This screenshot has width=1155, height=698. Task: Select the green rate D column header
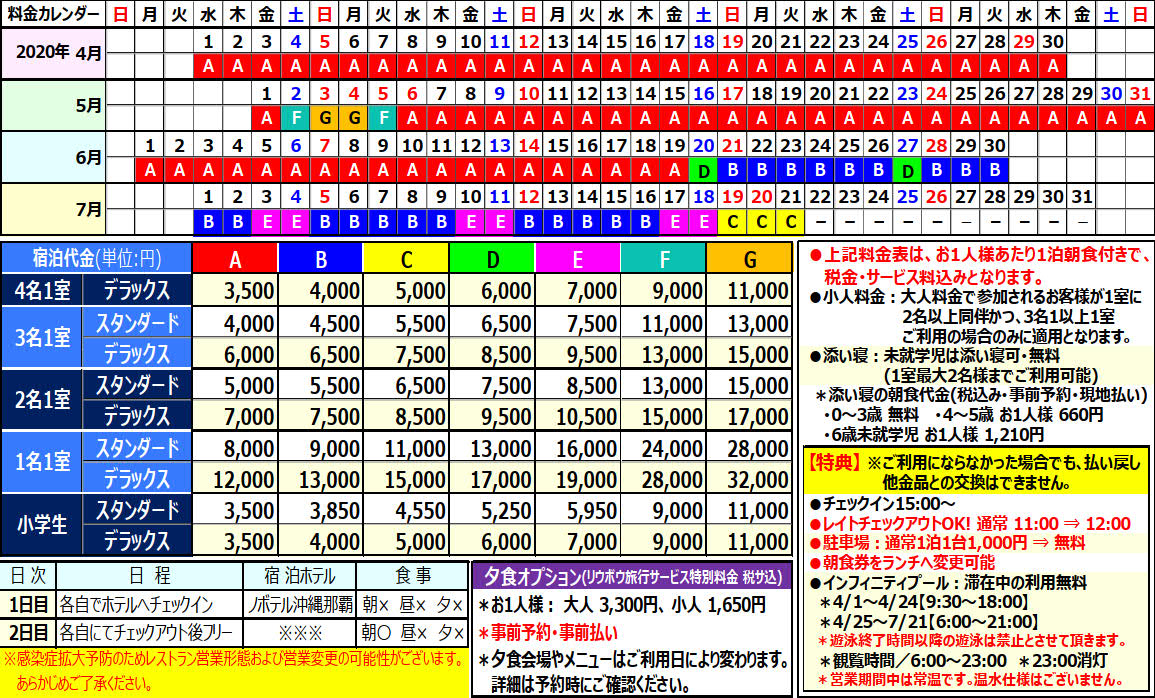[492, 260]
